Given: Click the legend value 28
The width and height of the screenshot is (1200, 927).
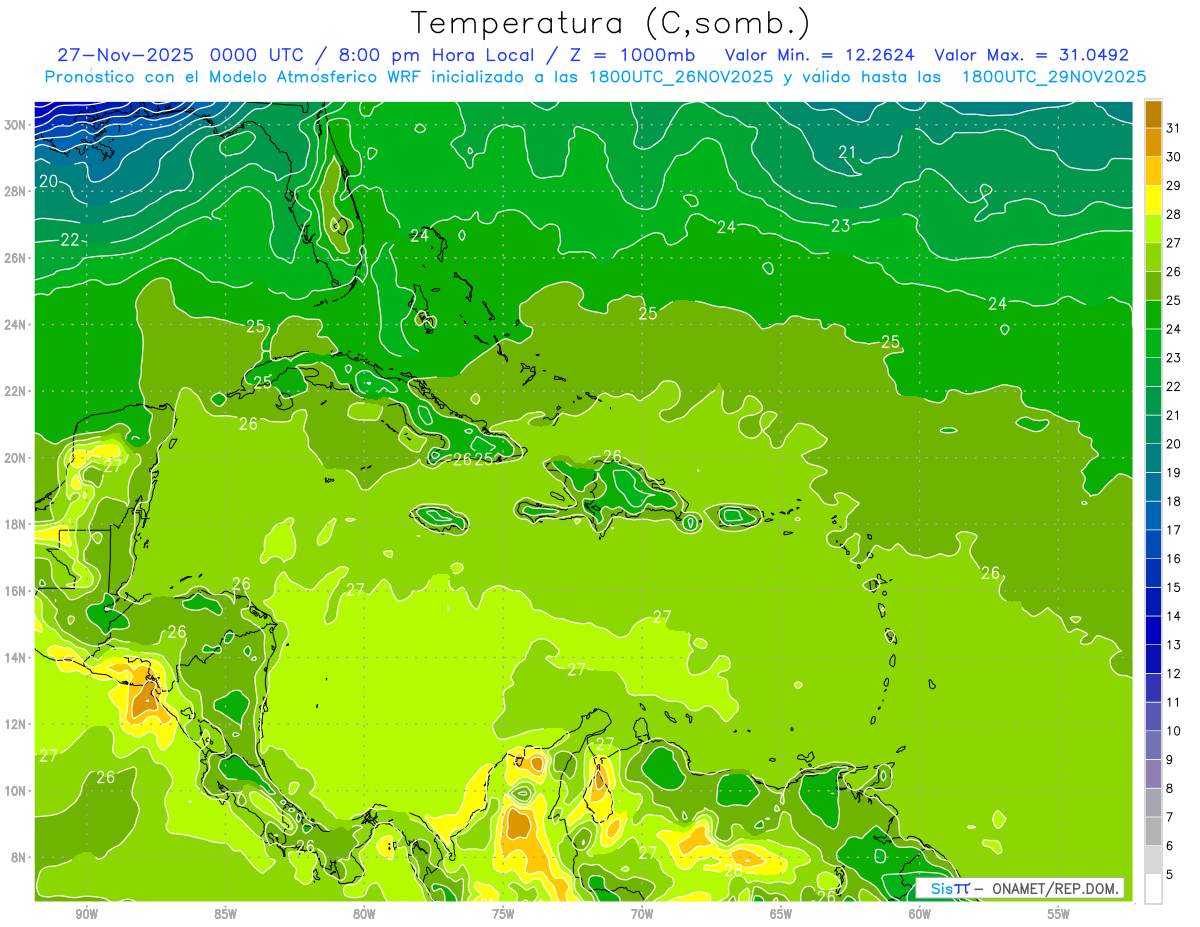Looking at the screenshot, I should 1174,213.
